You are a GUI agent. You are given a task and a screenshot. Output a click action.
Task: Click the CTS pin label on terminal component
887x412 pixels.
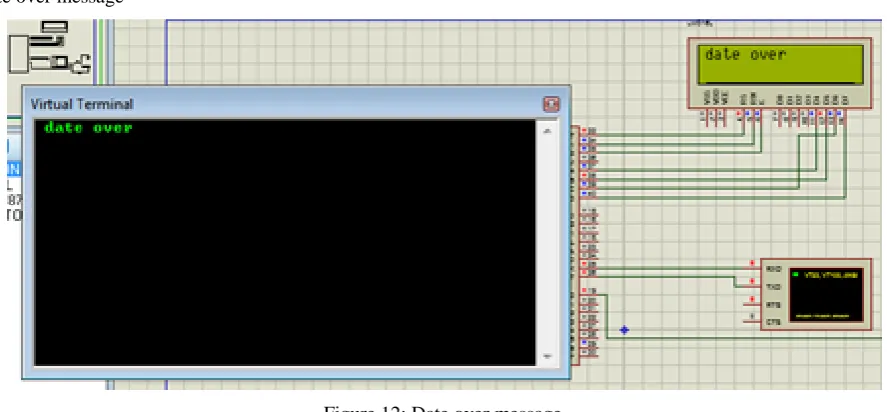tap(774, 322)
